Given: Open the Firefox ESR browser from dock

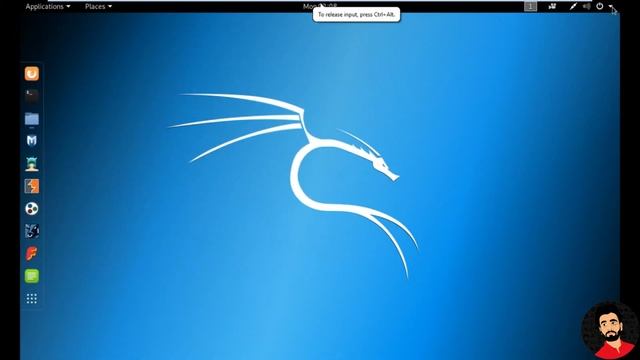Looking at the screenshot, I should point(31,74).
